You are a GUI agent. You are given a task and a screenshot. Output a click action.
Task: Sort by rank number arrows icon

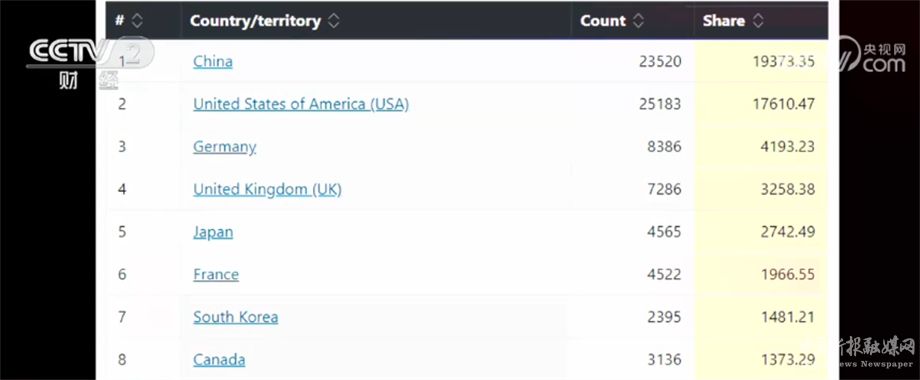[x=137, y=21]
